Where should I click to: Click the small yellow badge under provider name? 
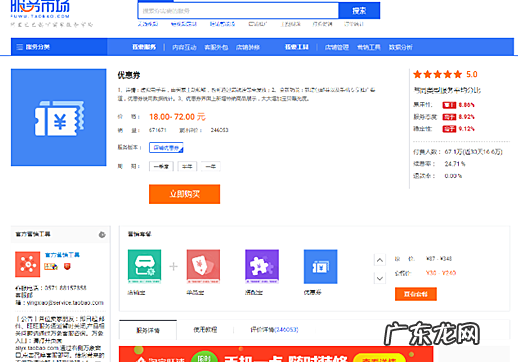51,266
